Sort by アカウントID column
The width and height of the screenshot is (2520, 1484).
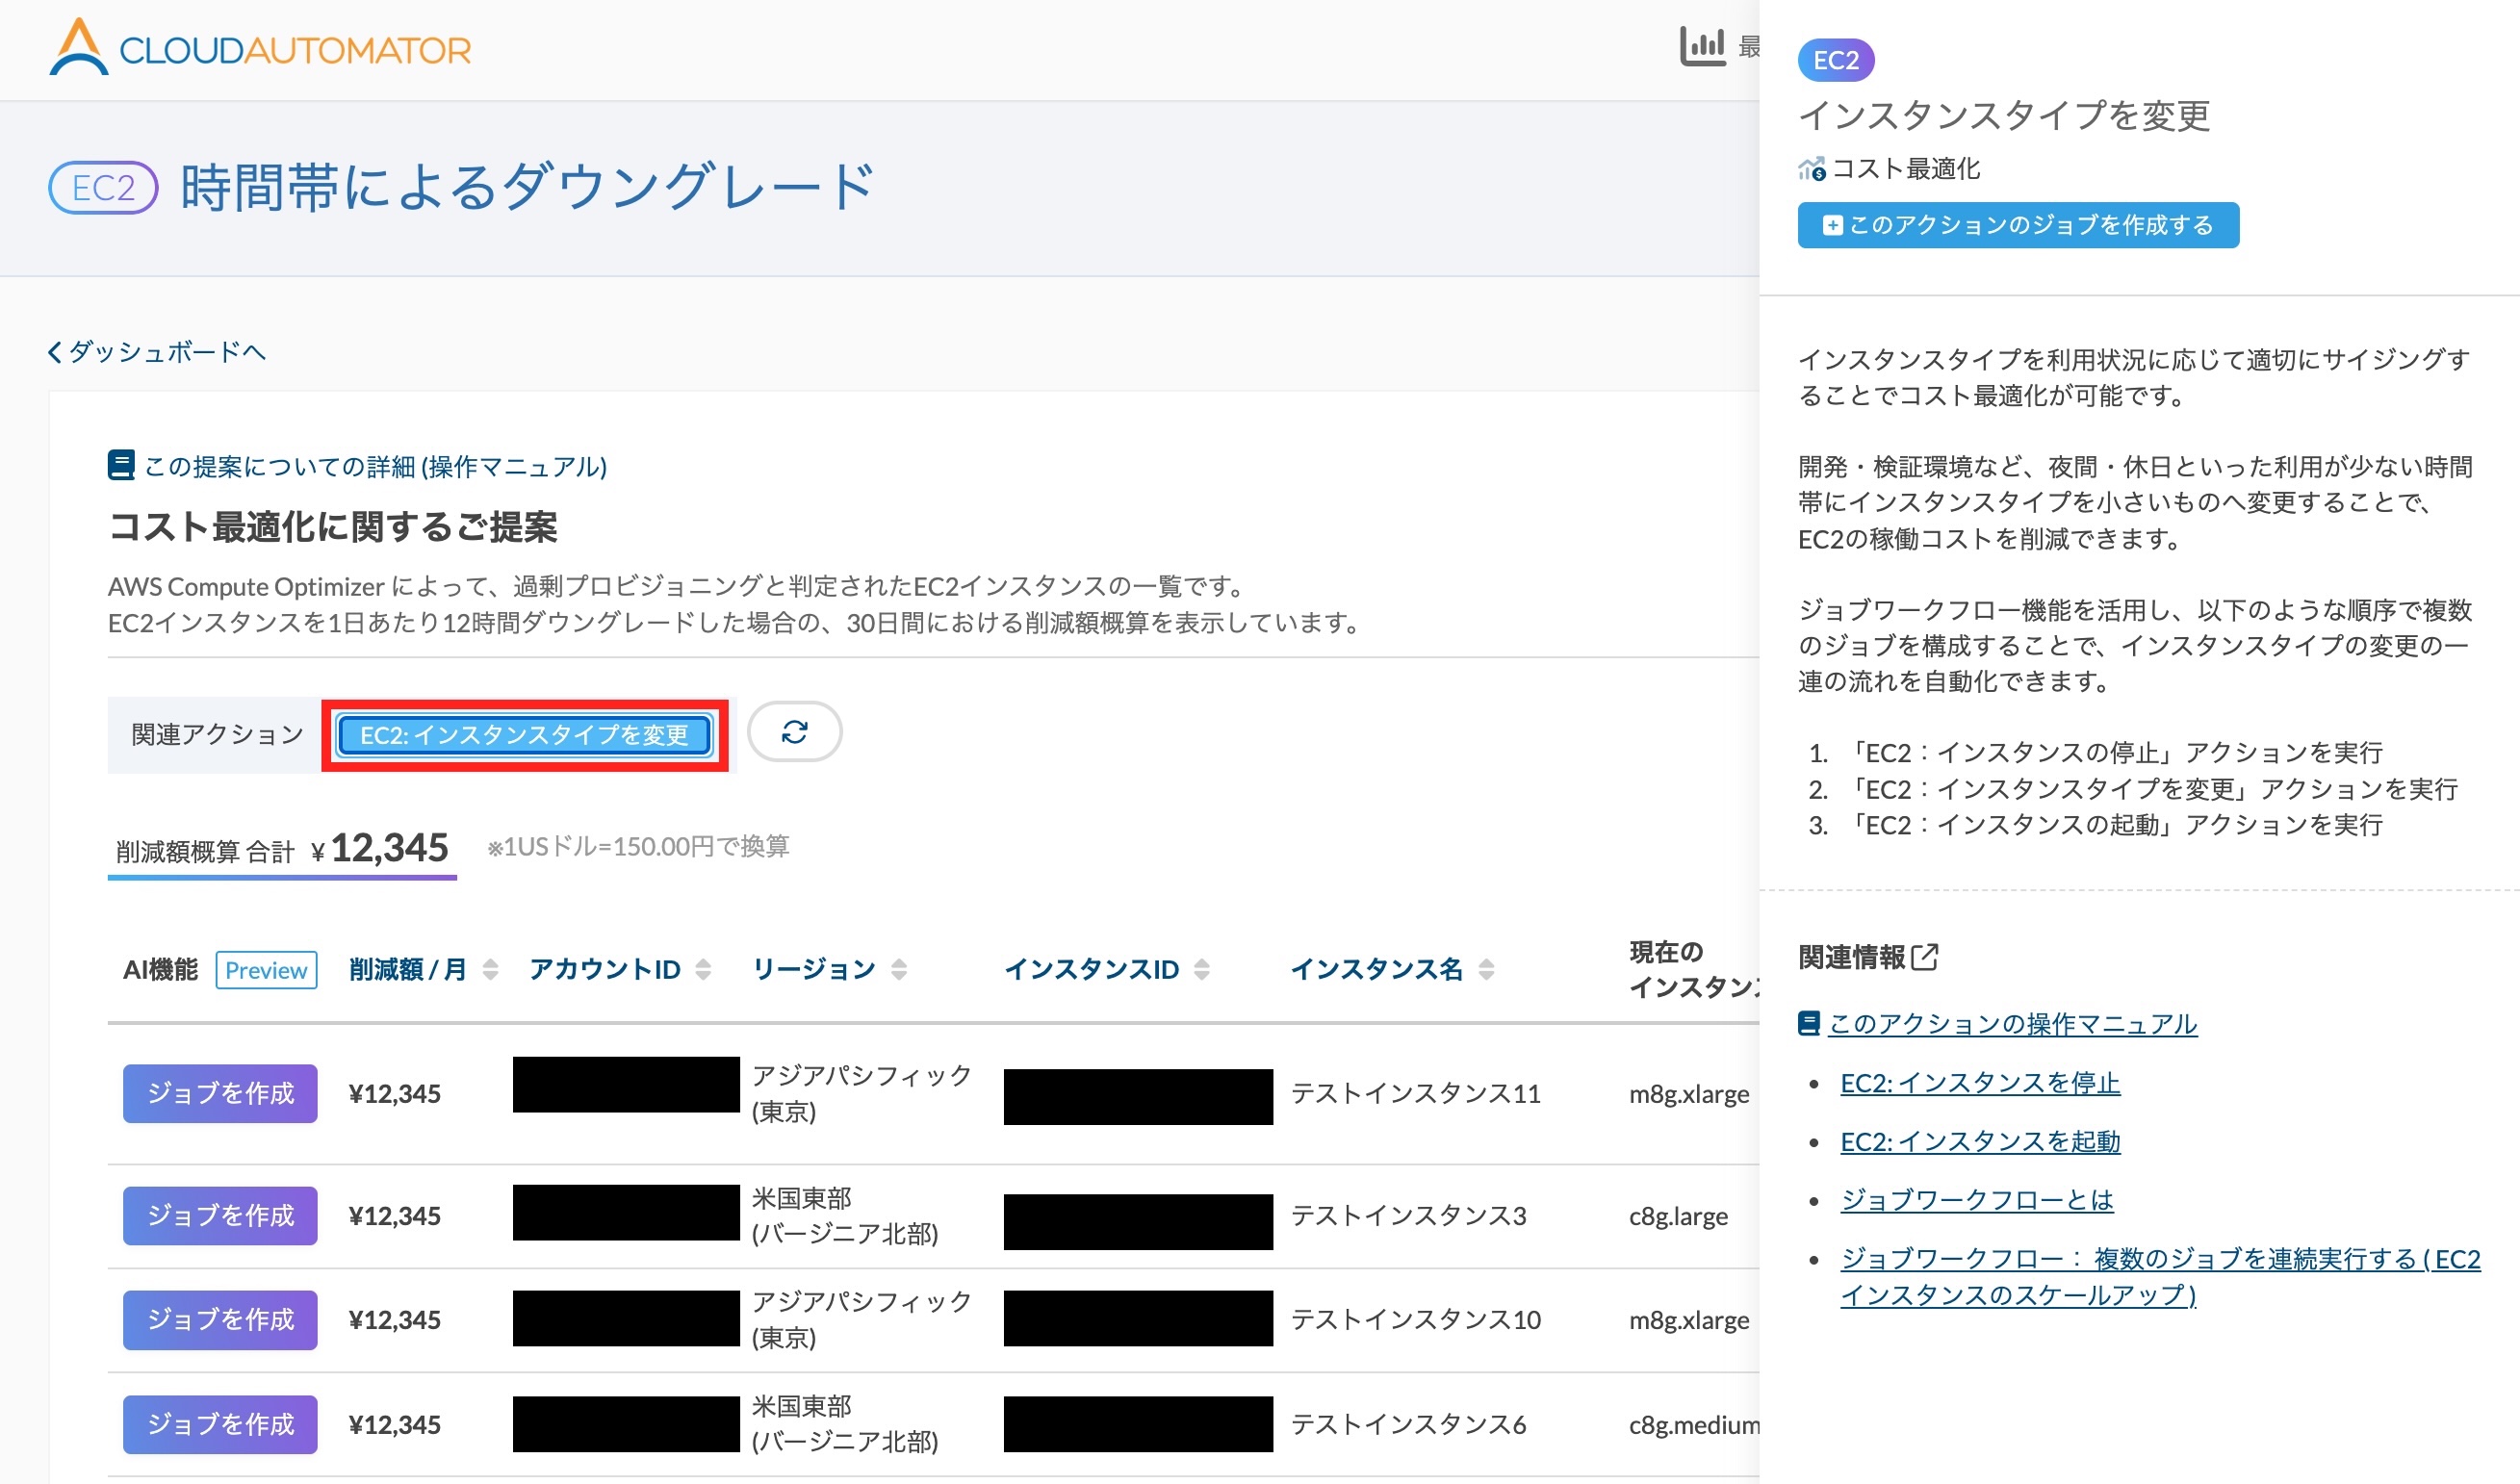click(x=620, y=969)
